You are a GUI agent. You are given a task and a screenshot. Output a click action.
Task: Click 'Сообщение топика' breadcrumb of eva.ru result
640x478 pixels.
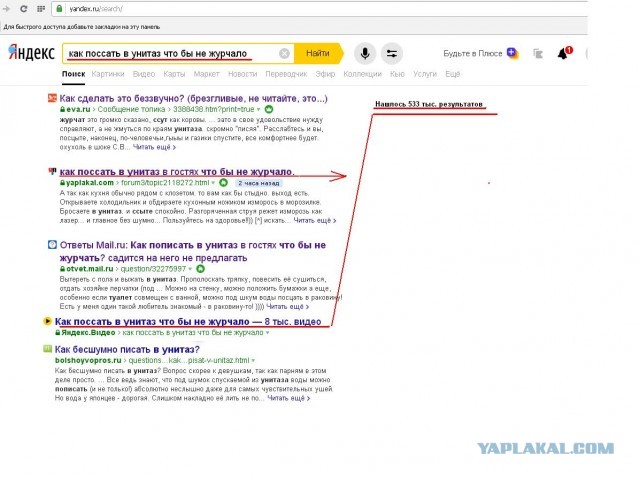click(131, 109)
